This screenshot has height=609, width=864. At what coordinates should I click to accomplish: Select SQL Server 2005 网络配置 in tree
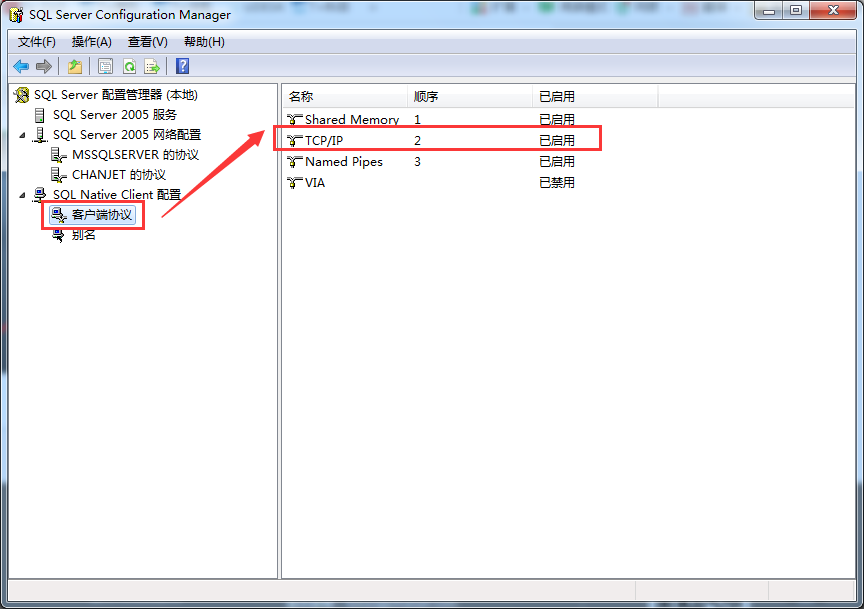point(127,134)
